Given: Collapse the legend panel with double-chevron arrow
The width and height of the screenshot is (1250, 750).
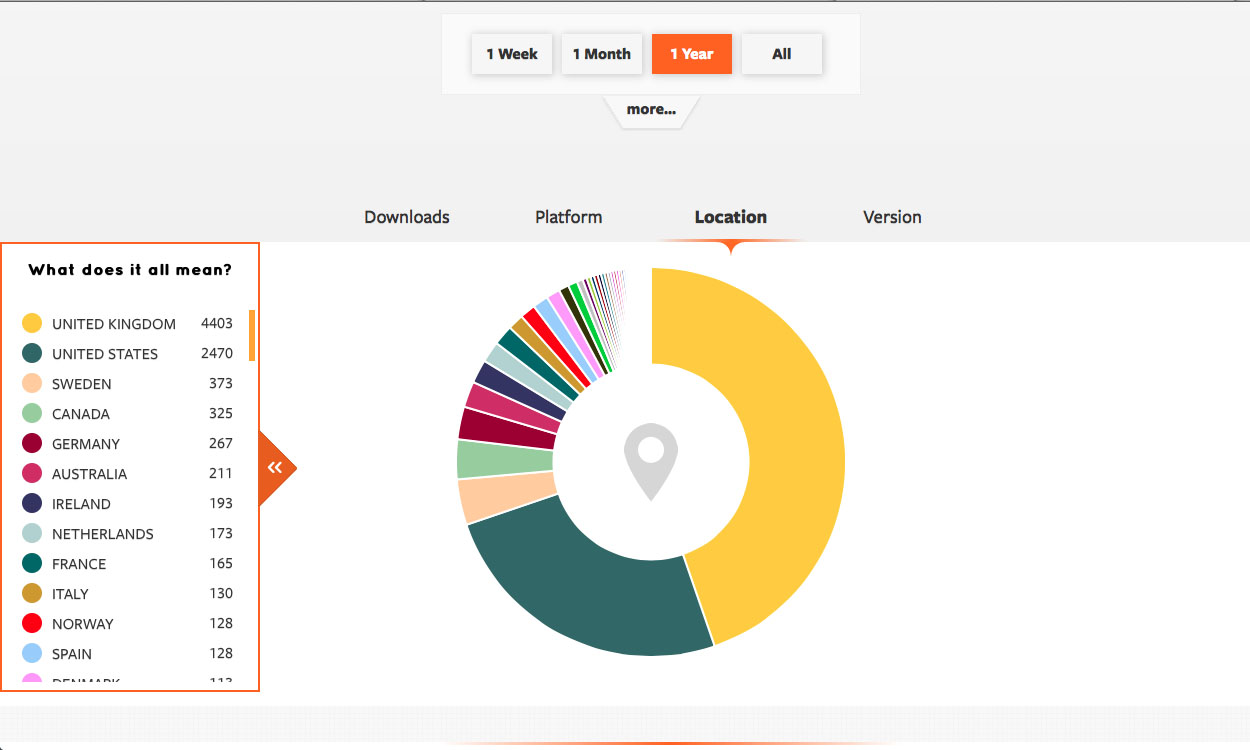Looking at the screenshot, I should [x=275, y=467].
